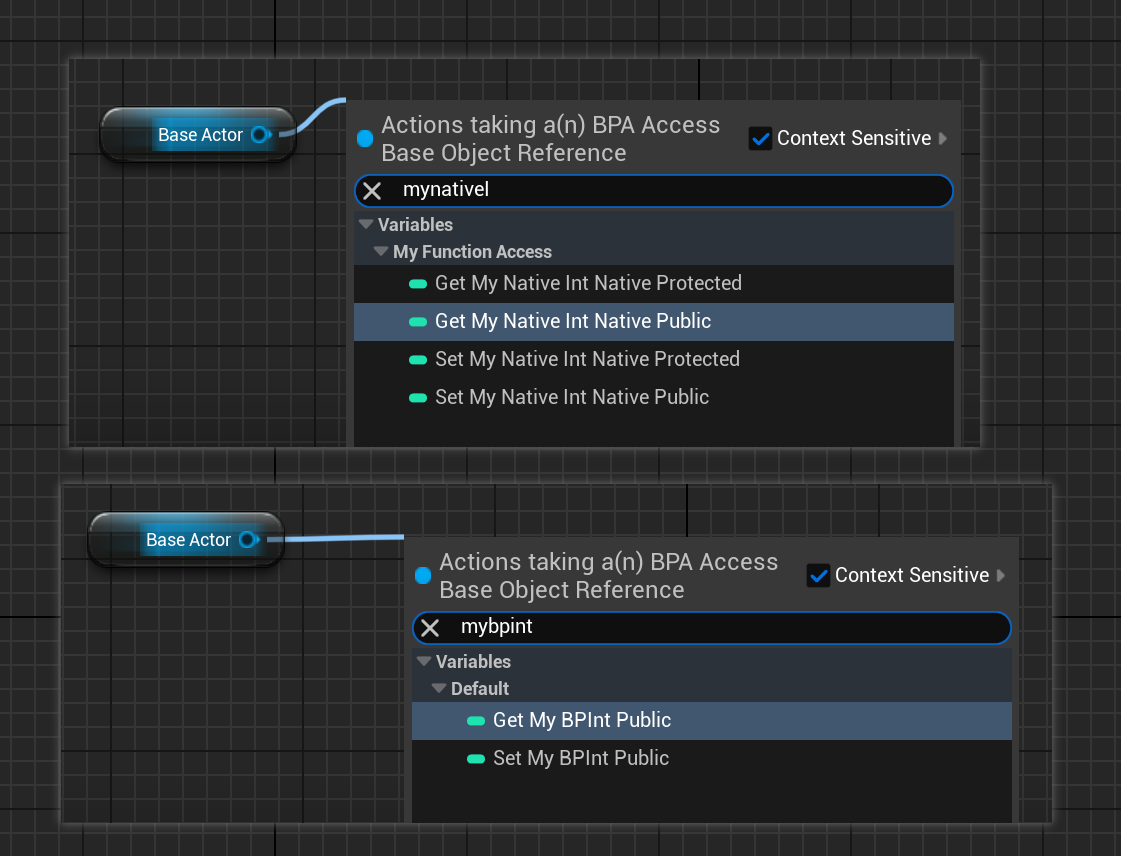Collapse the Variables category in the lower menu

423,662
